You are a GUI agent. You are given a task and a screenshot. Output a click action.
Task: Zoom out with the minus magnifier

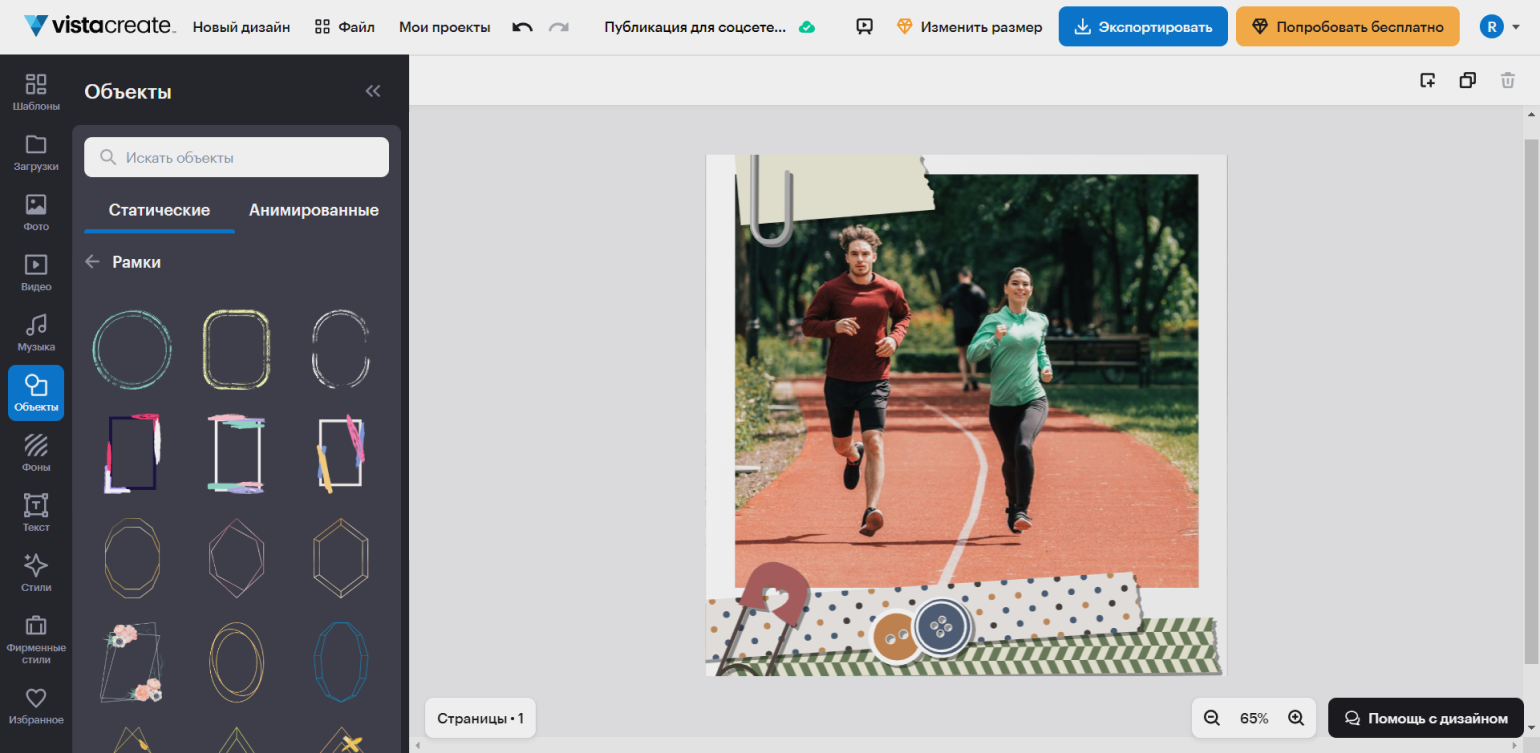[1212, 718]
